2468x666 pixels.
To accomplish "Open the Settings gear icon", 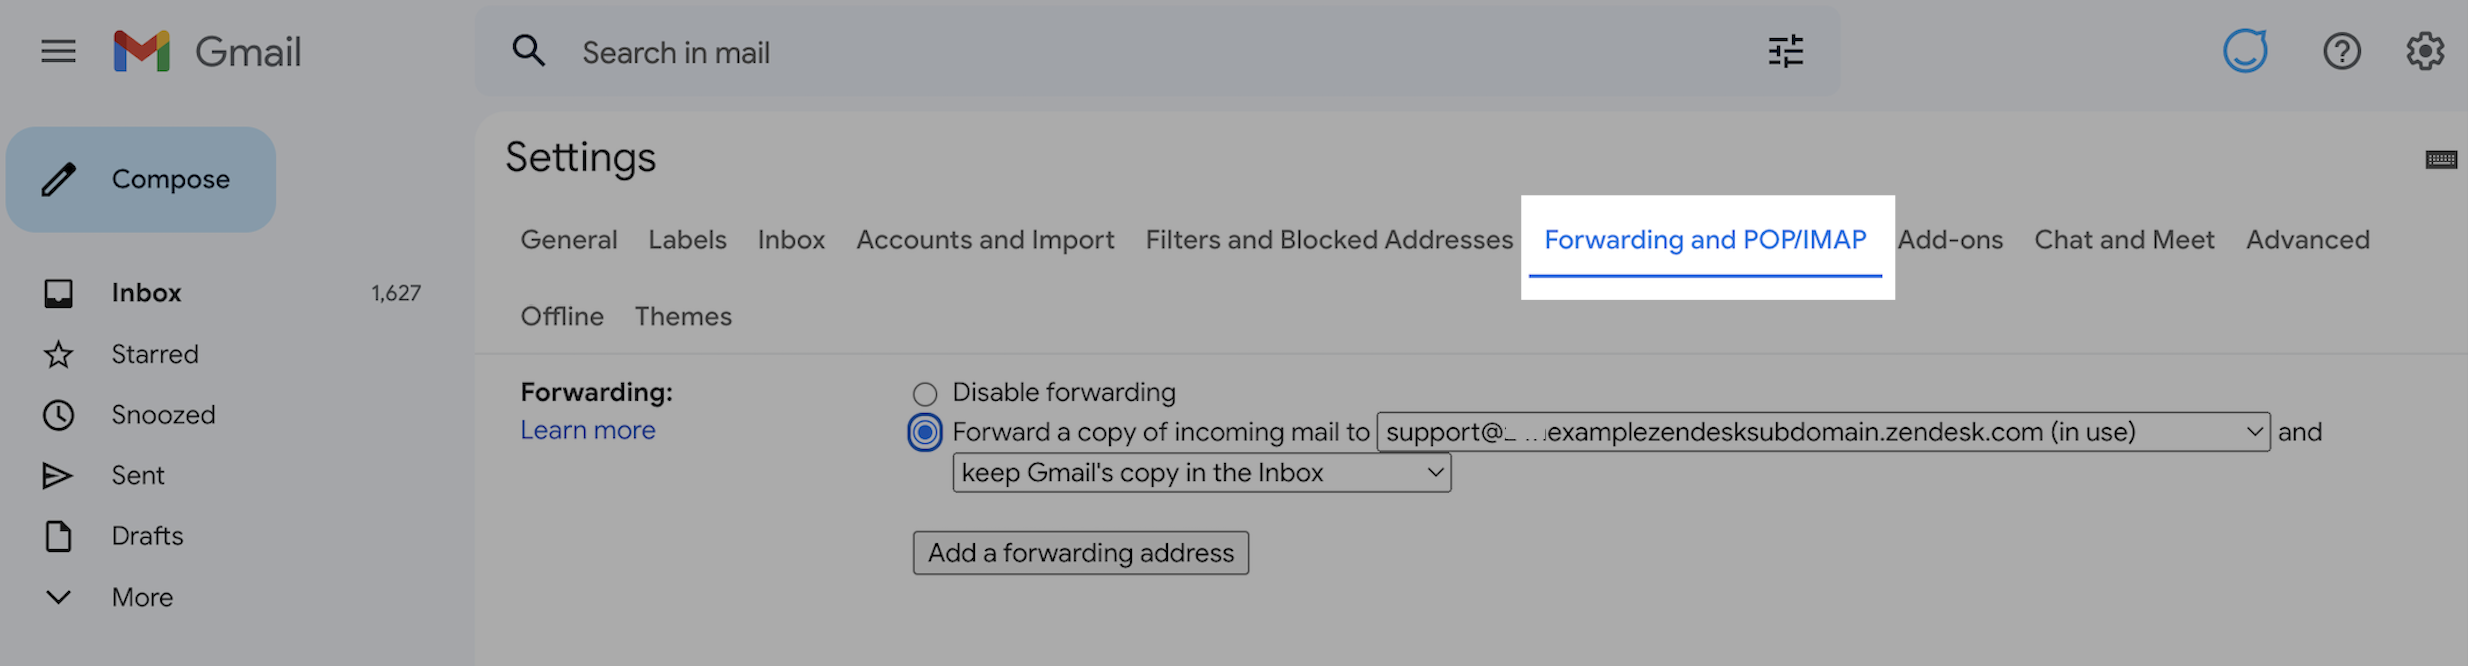I will click(2425, 51).
